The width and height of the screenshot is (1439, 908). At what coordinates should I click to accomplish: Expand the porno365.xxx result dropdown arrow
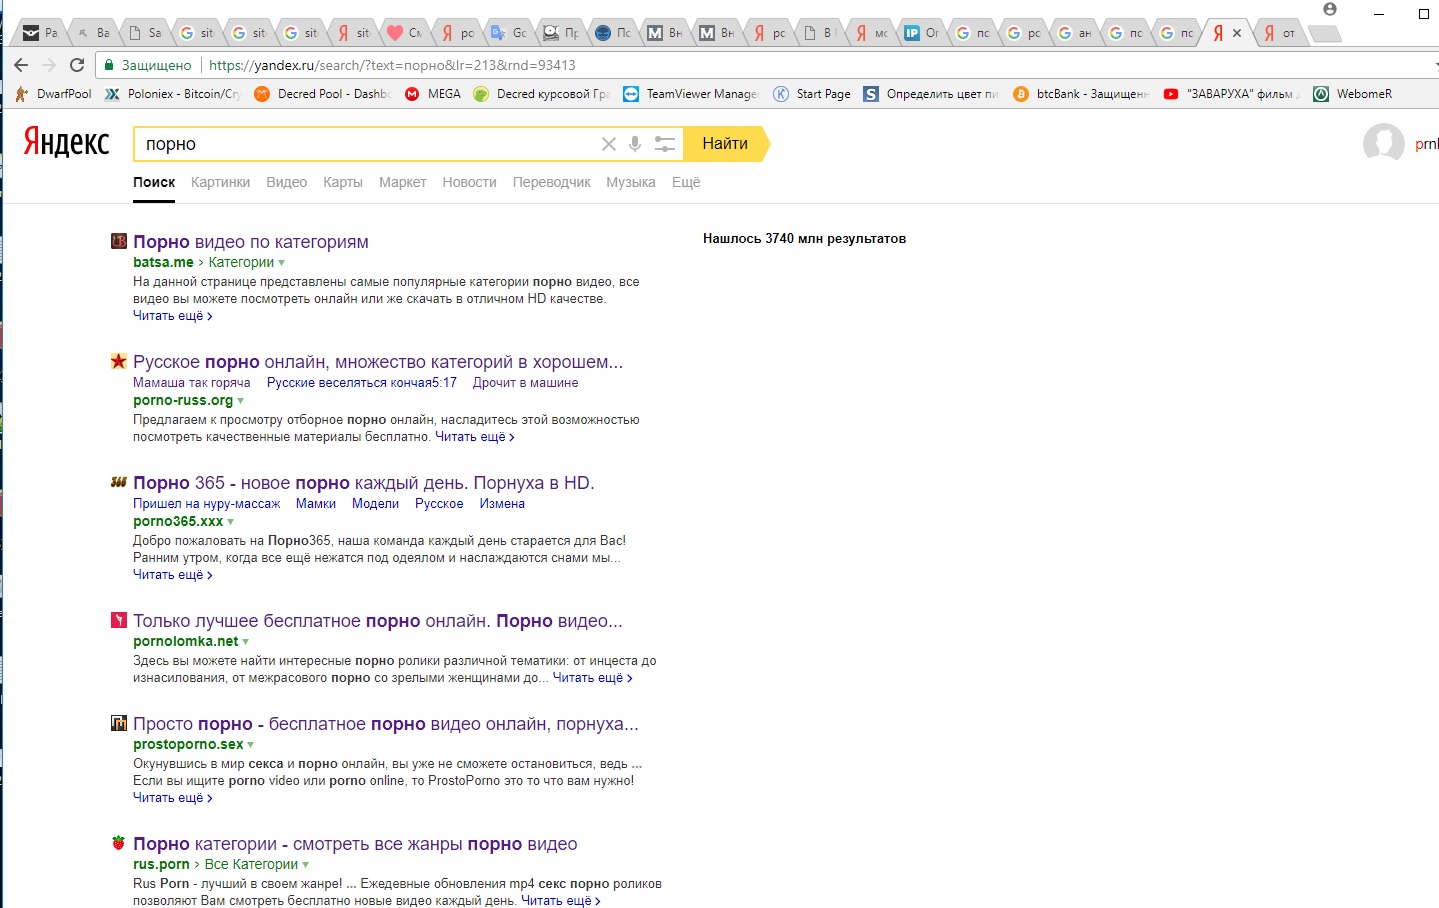pyautogui.click(x=231, y=522)
